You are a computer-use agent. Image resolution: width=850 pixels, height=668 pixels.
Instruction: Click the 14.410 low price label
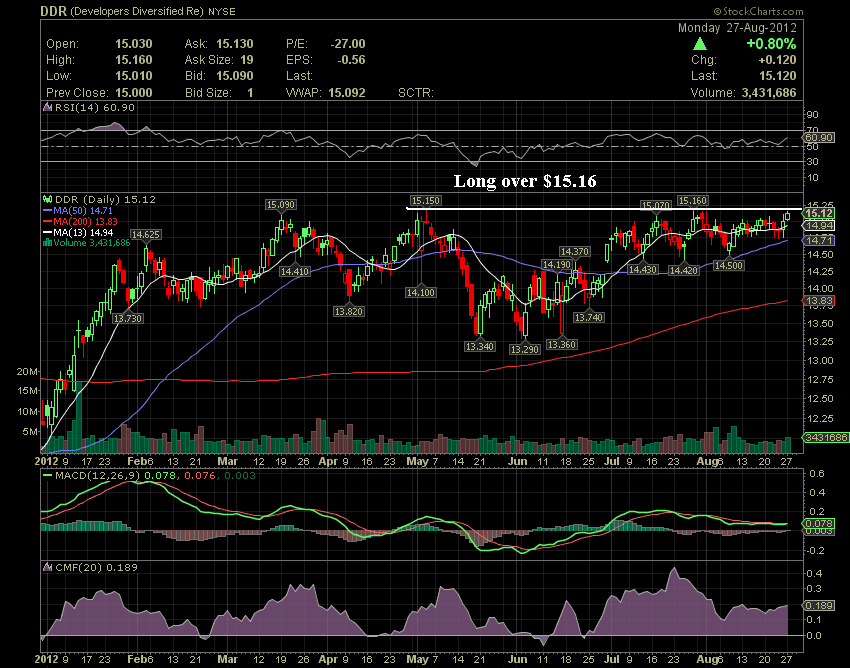295,271
